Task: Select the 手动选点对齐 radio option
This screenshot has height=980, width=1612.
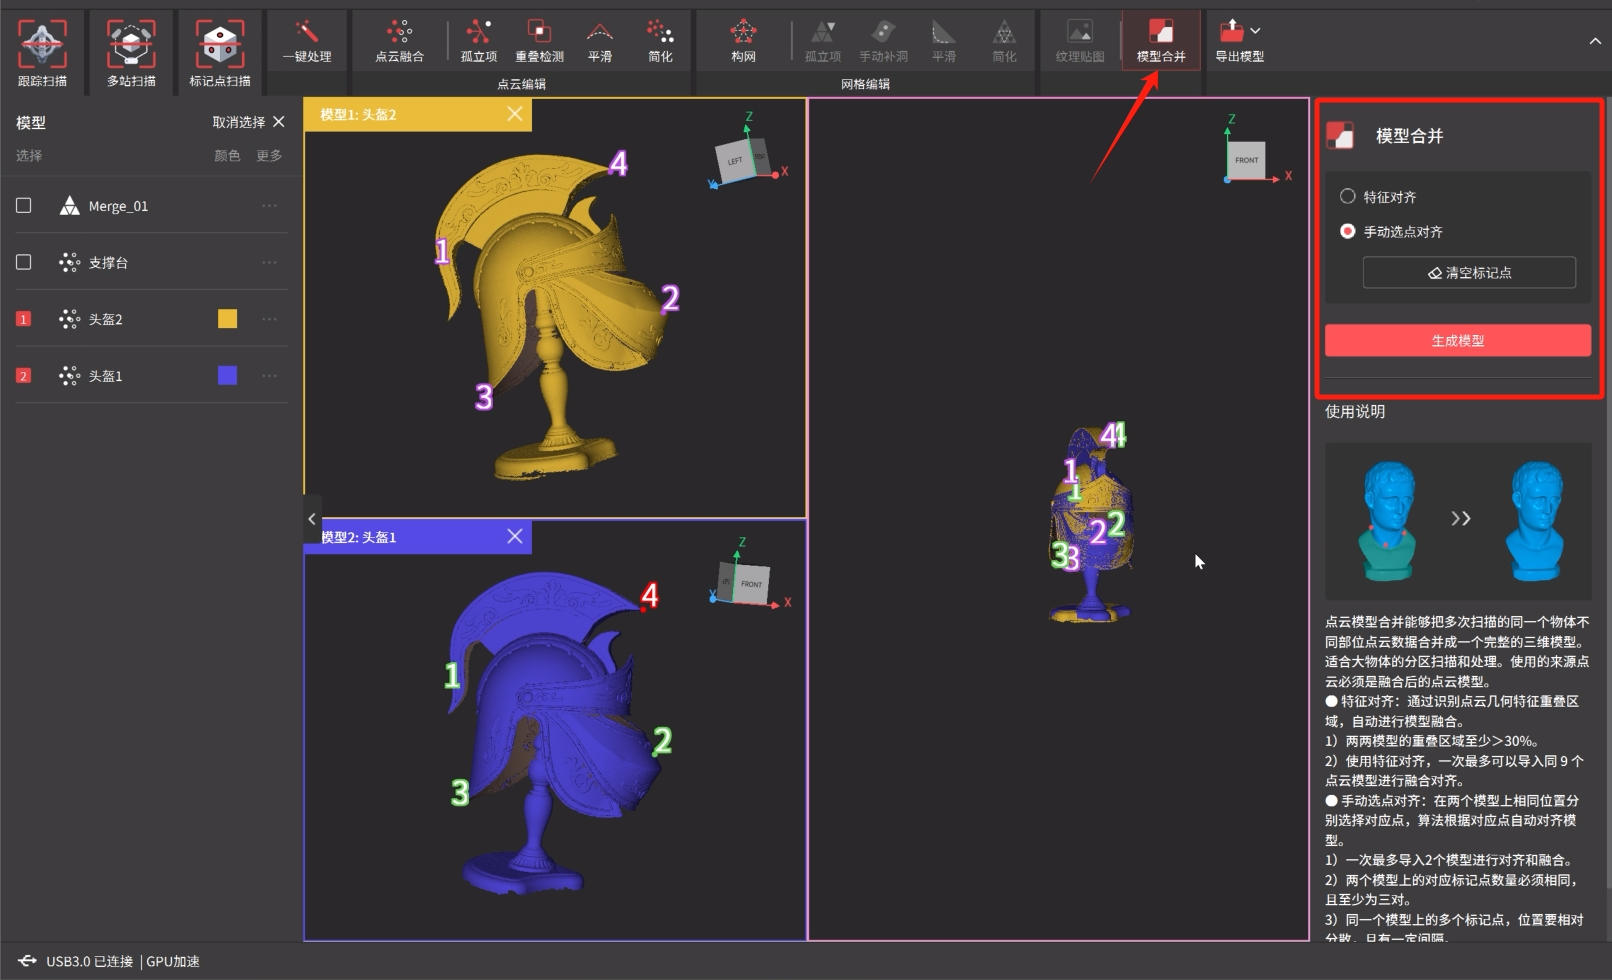Action: coord(1348,231)
